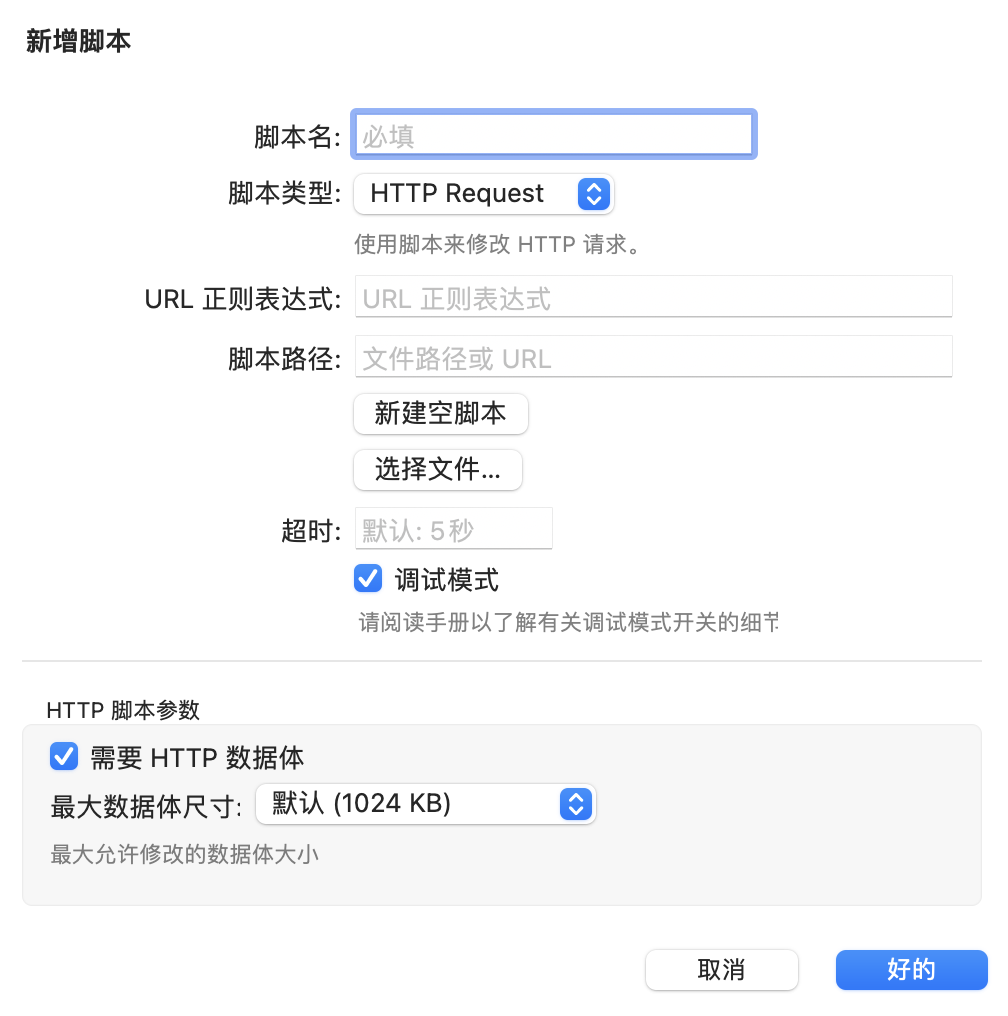Uncheck the 需要 HTTP 数据体 checkbox
The width and height of the screenshot is (1008, 1016).
click(x=64, y=757)
